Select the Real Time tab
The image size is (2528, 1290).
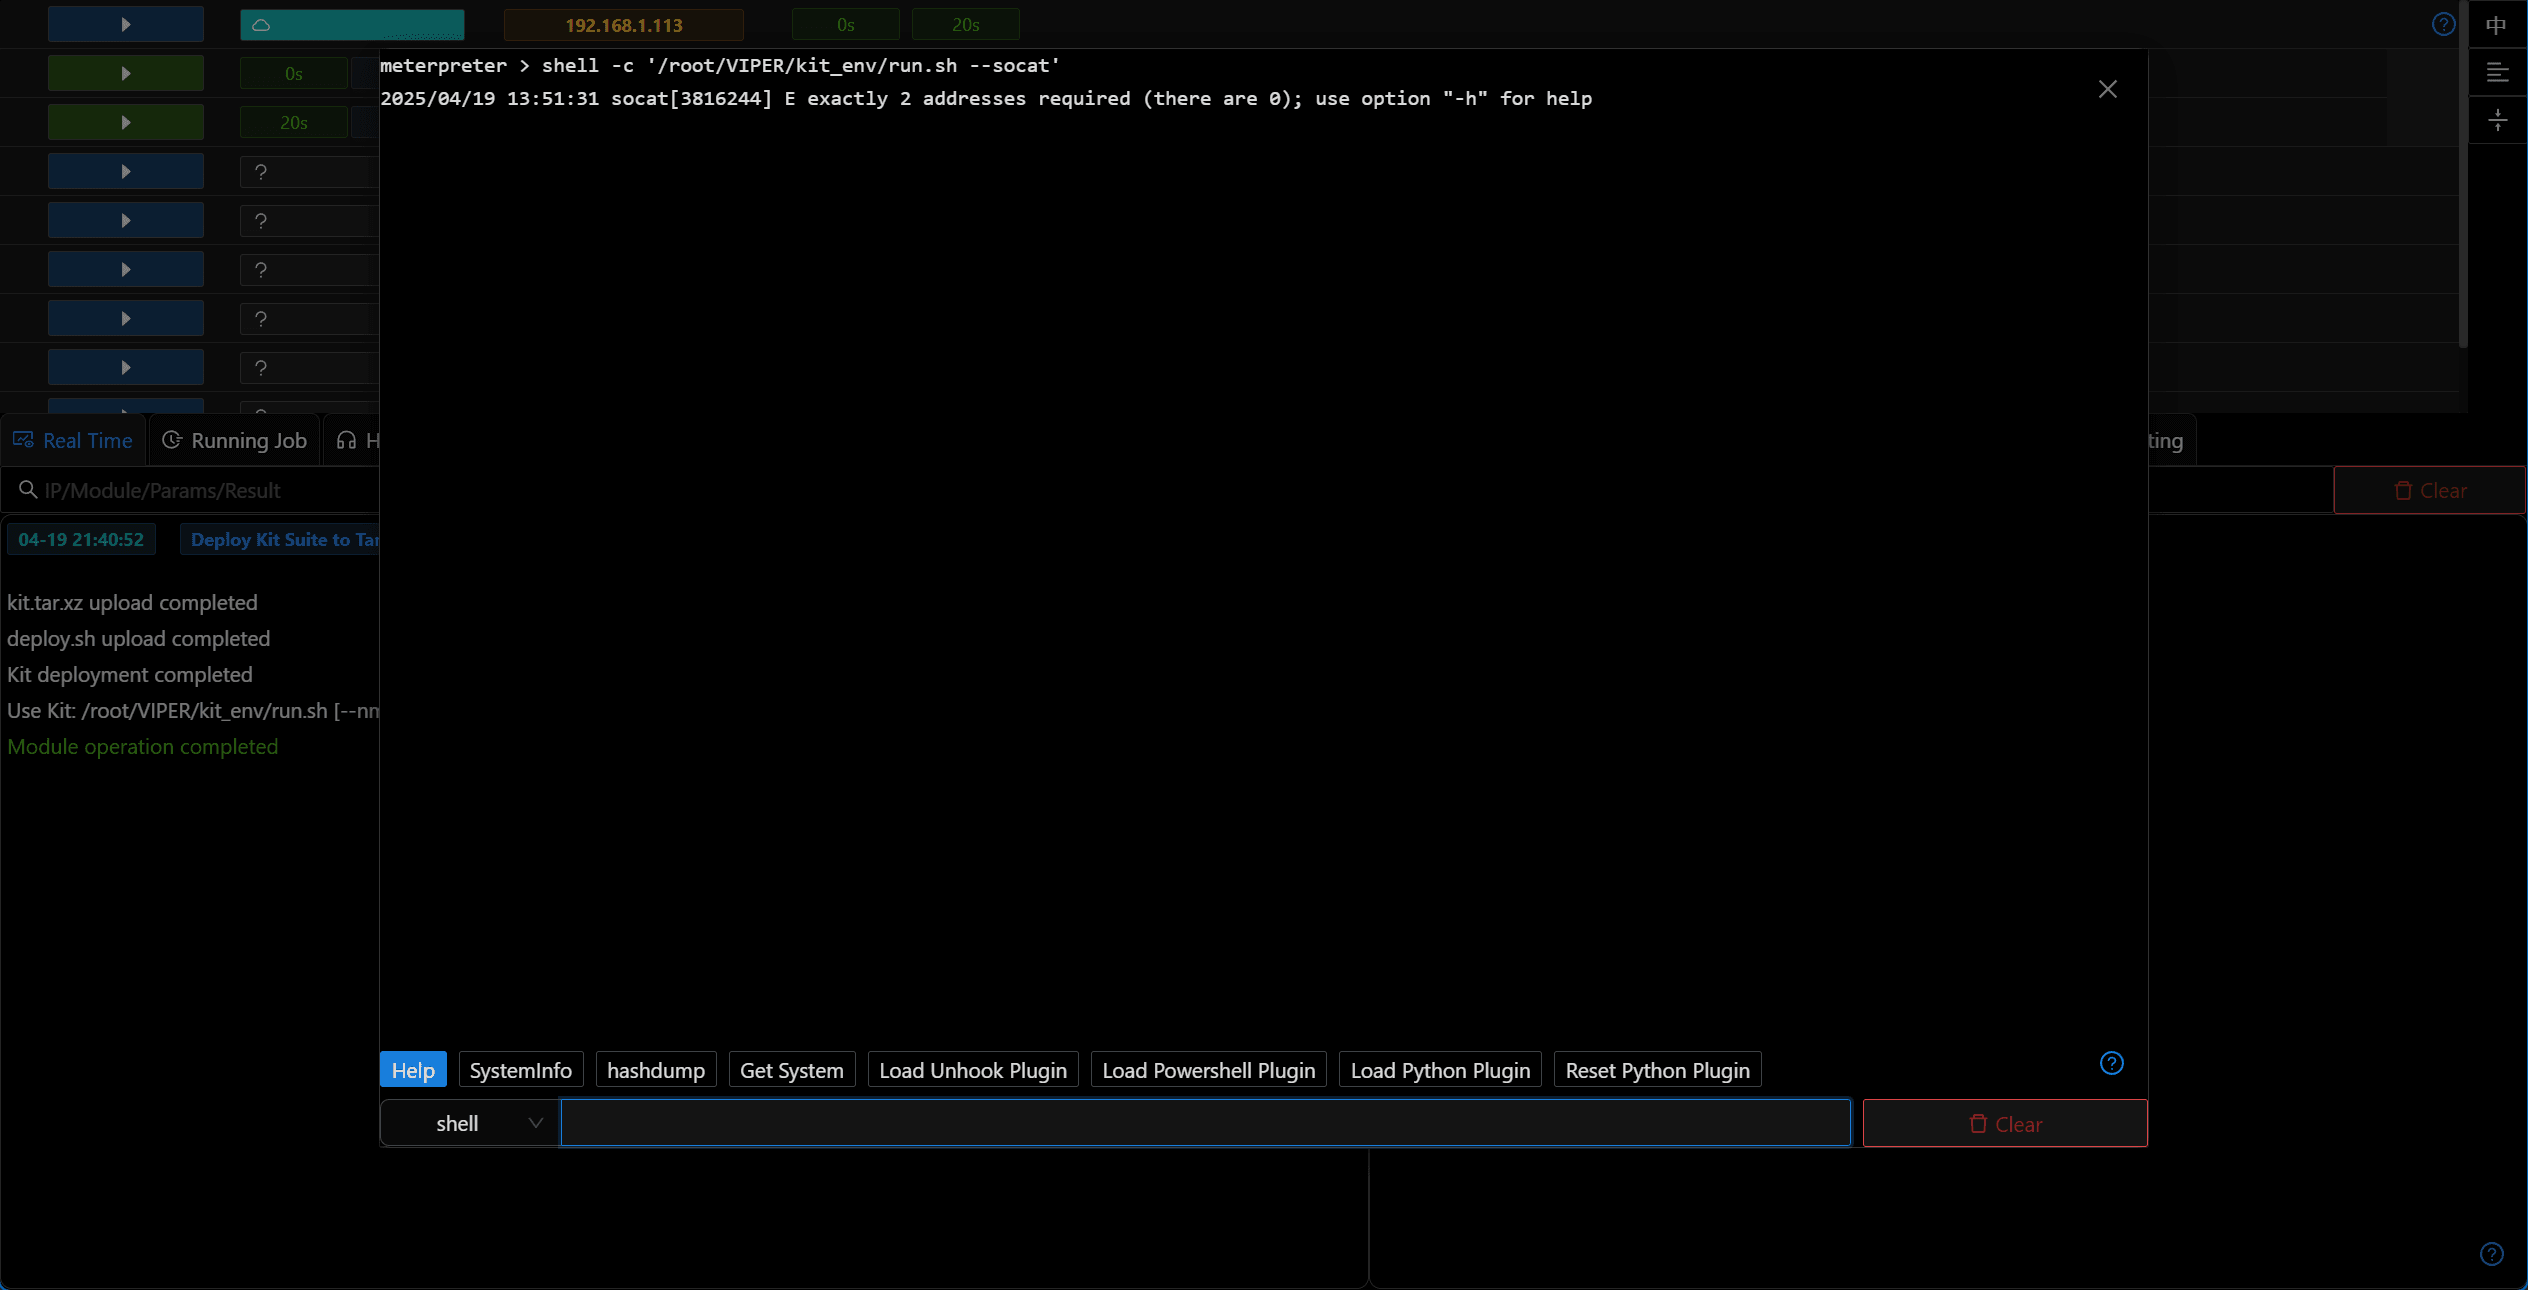click(73, 440)
